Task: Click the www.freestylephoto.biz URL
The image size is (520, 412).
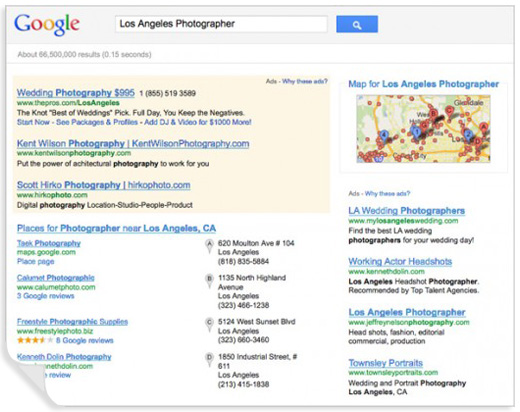Action: tap(55, 331)
